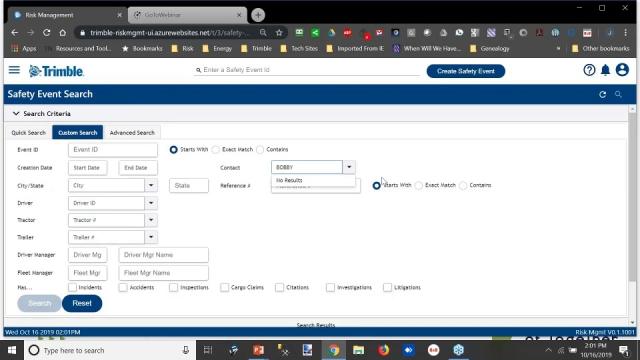Open the user account profile icon
This screenshot has width=640, height=360.
pyautogui.click(x=622, y=70)
